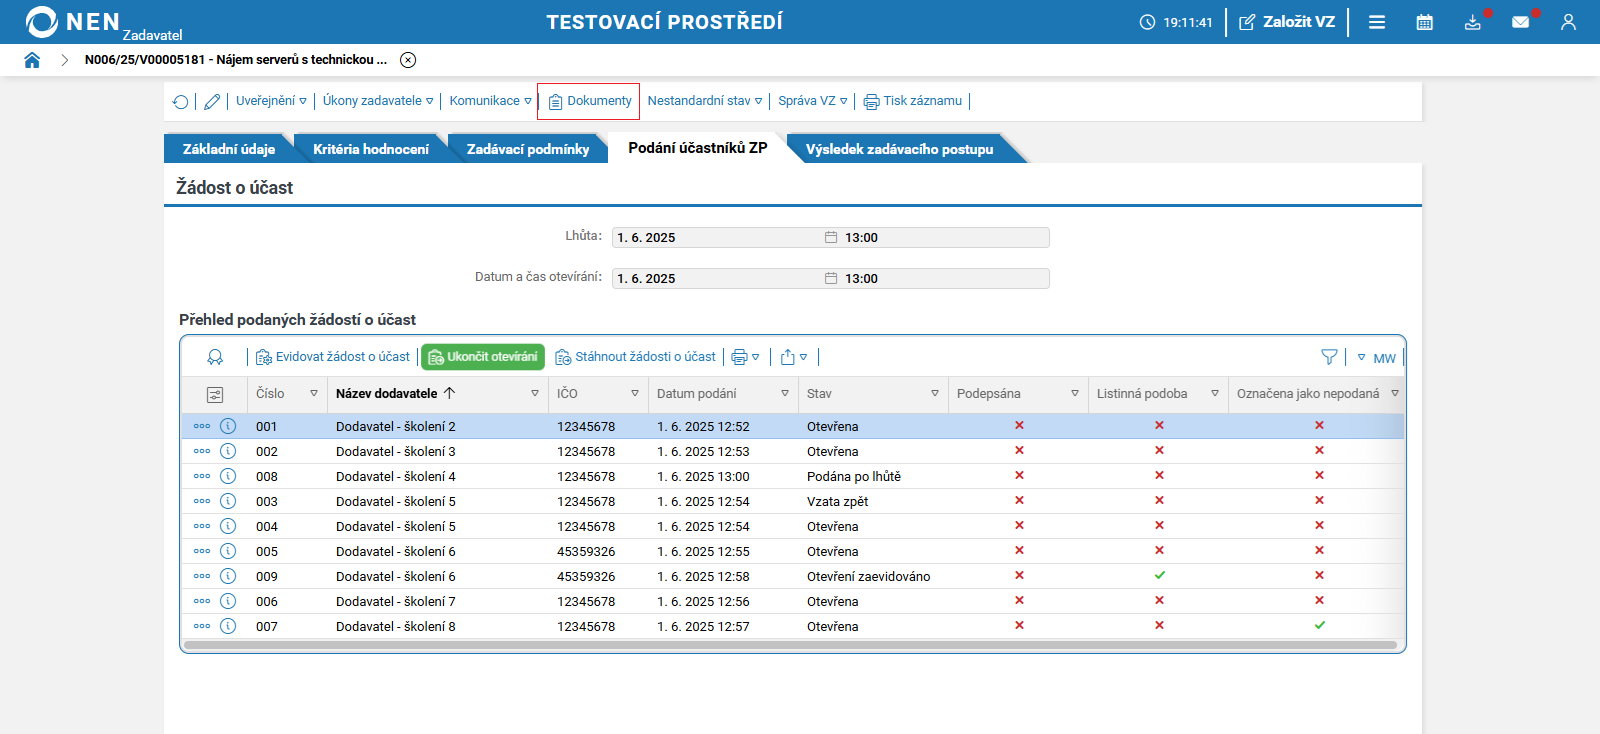Open info icon for row 006
Image resolution: width=1600 pixels, height=734 pixels.
[x=228, y=601]
